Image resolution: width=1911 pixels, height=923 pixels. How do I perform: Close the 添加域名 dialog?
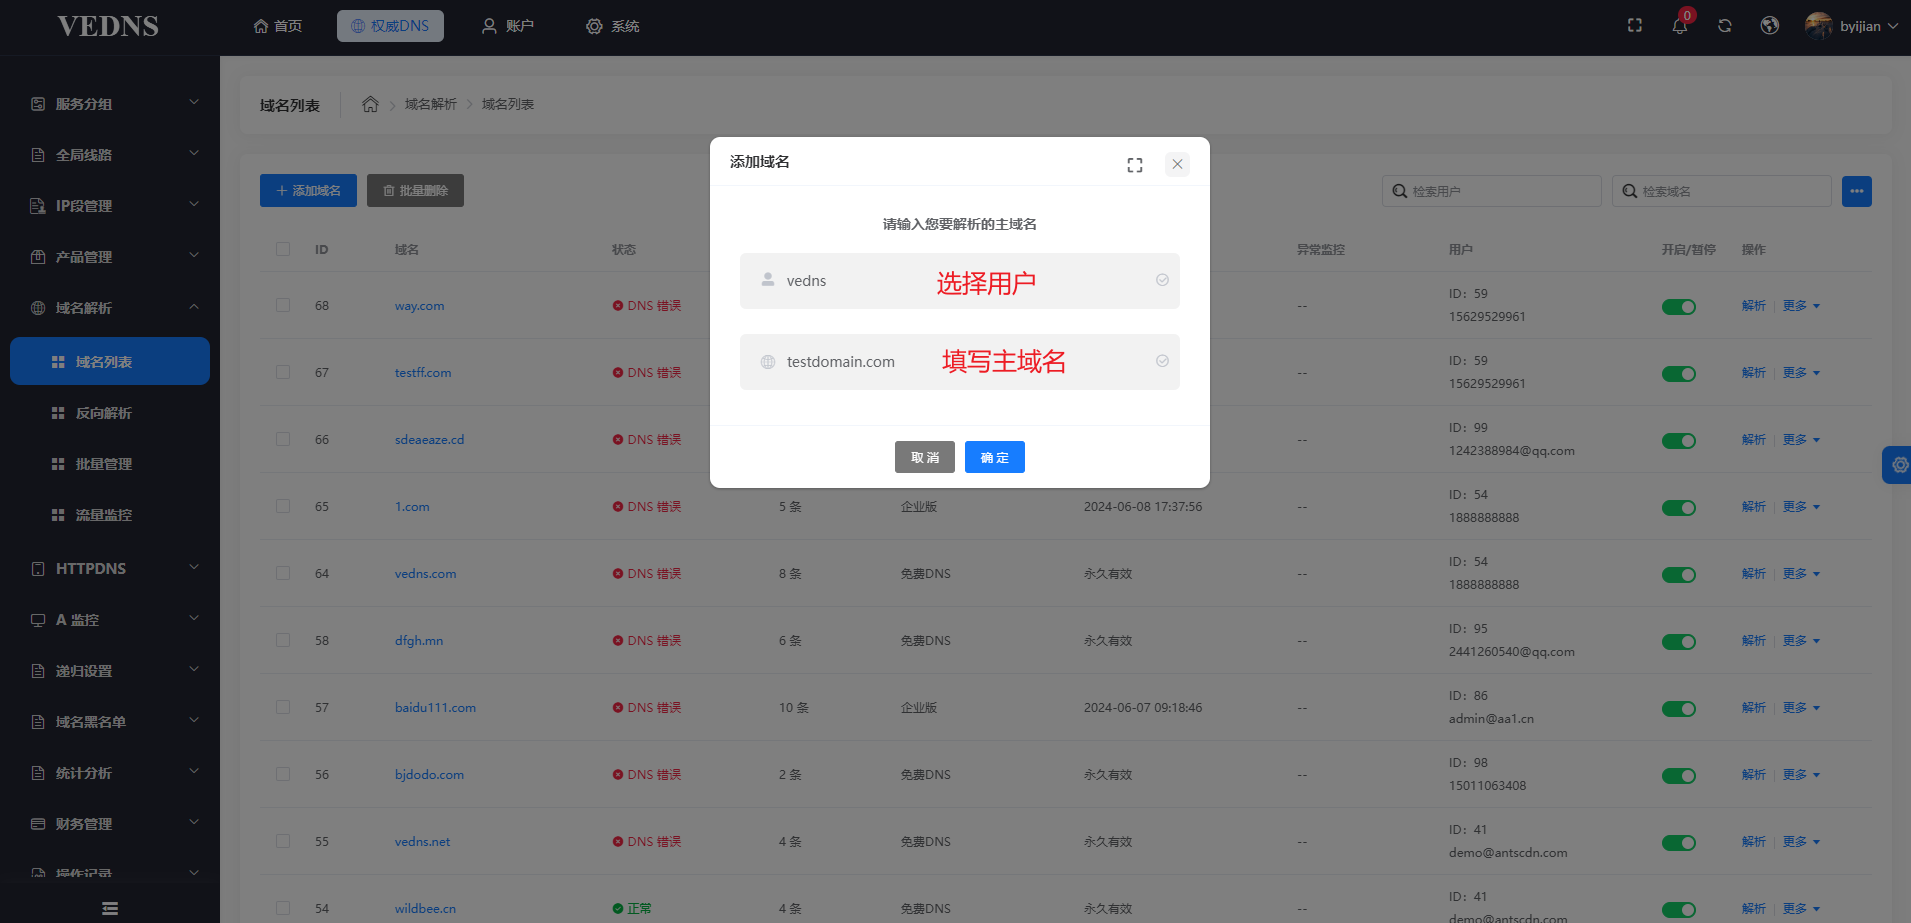click(x=1177, y=164)
